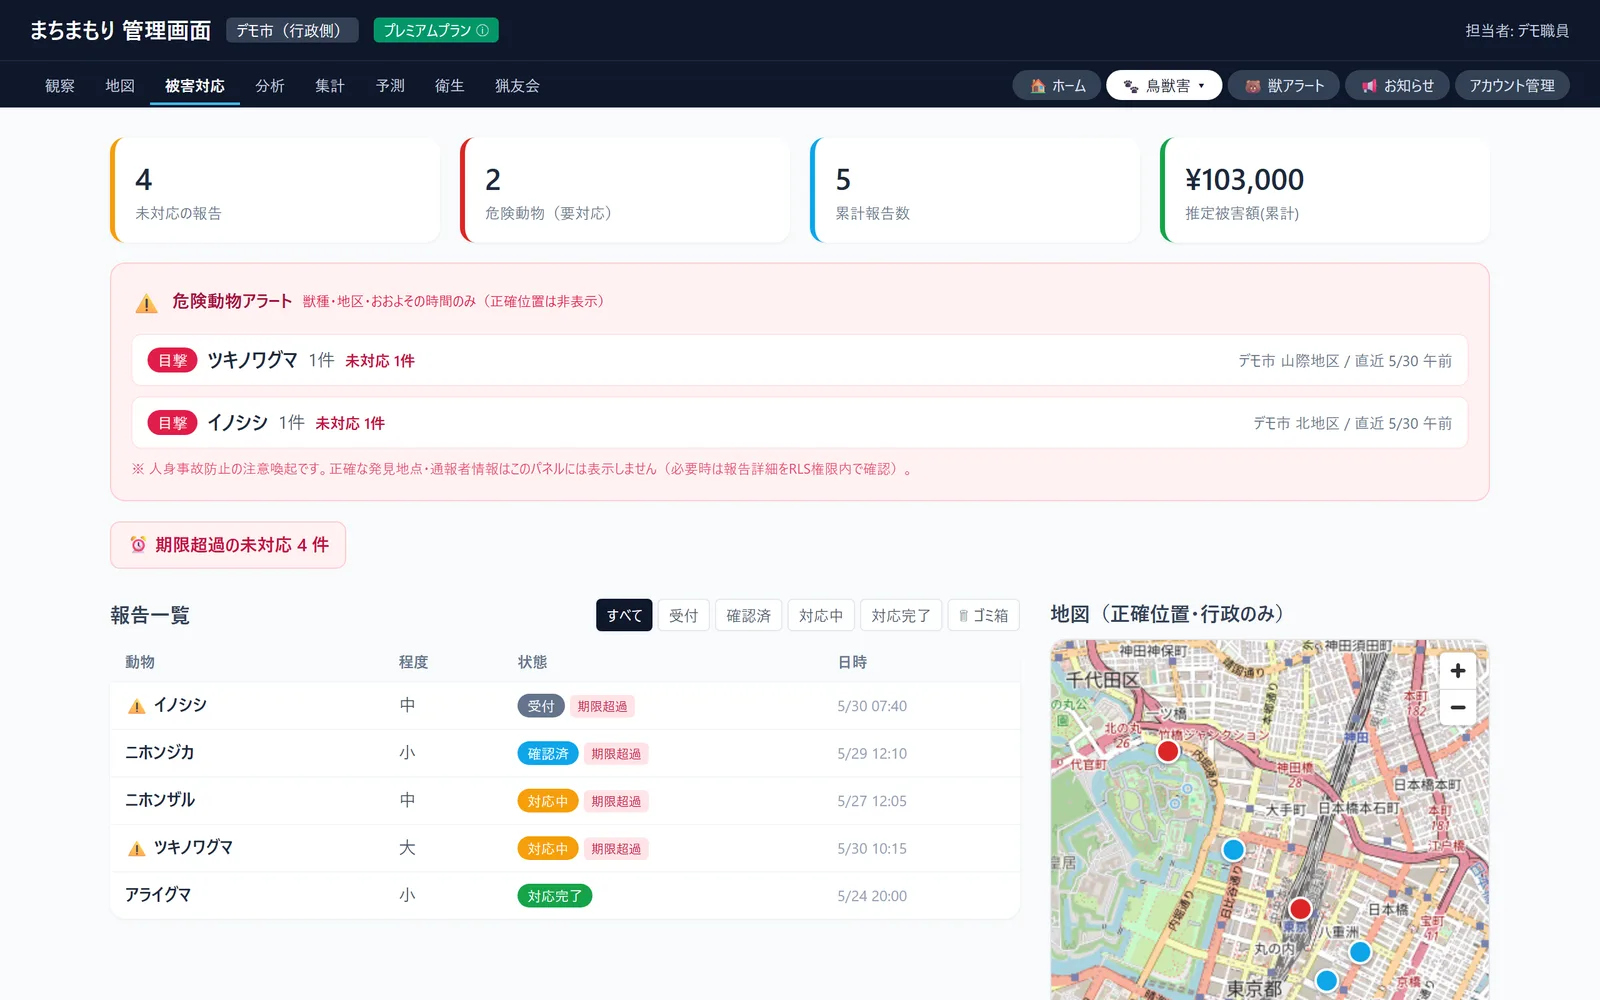The height and width of the screenshot is (1000, 1600).
Task: Filter report list by 受付
Action: coord(683,615)
